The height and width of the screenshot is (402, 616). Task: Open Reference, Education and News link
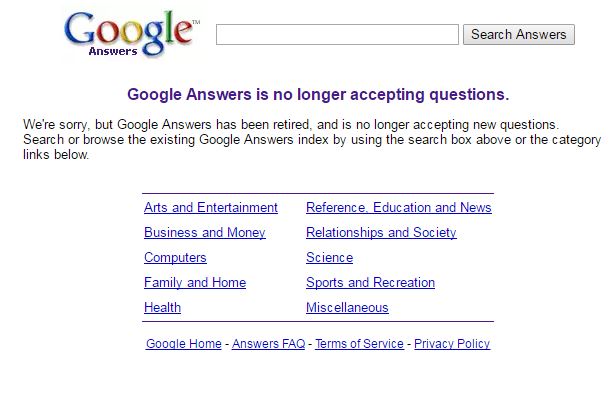(399, 208)
